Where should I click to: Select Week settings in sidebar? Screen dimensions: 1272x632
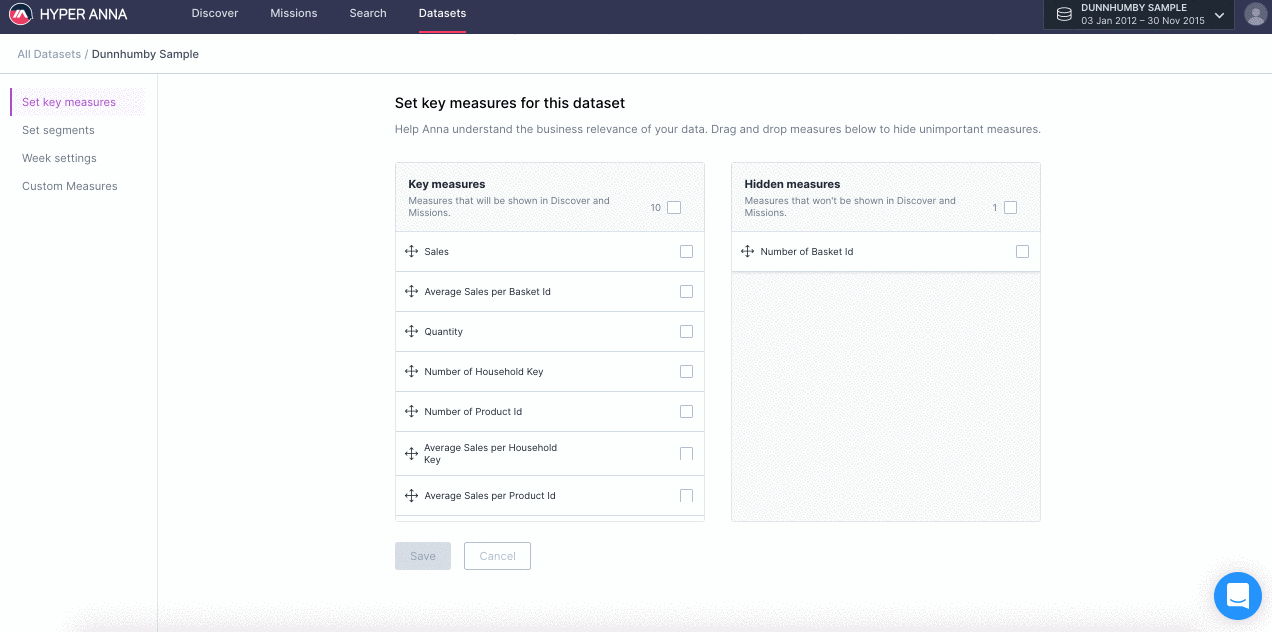click(x=59, y=158)
